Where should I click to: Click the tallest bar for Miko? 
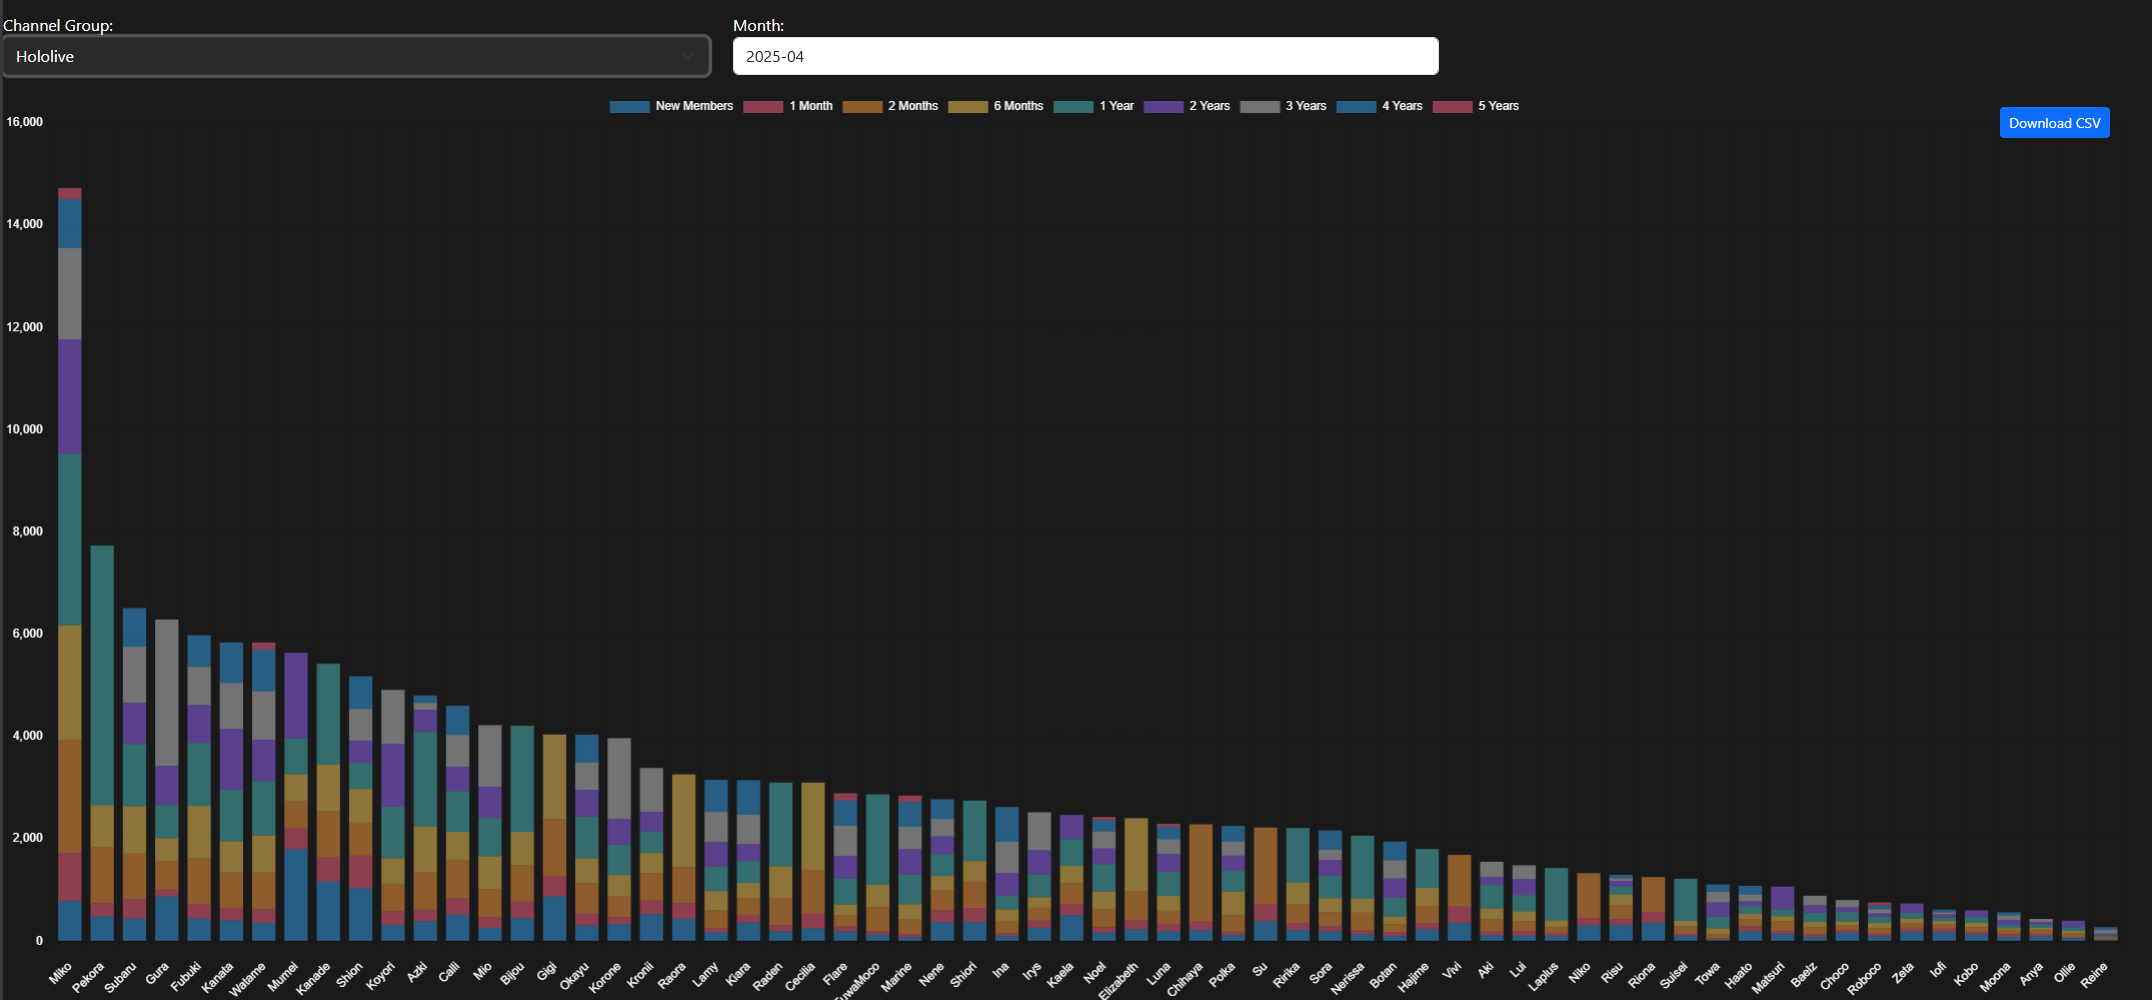click(x=70, y=560)
